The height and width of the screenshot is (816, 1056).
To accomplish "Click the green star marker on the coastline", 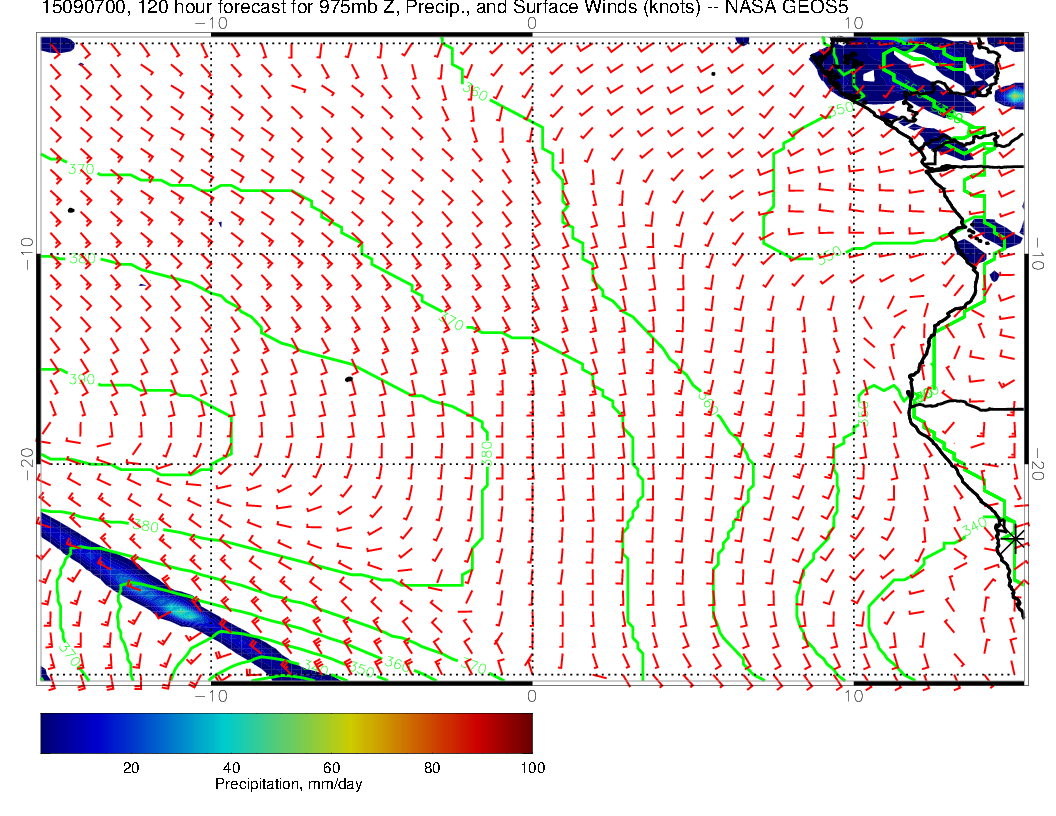I will [x=1014, y=538].
